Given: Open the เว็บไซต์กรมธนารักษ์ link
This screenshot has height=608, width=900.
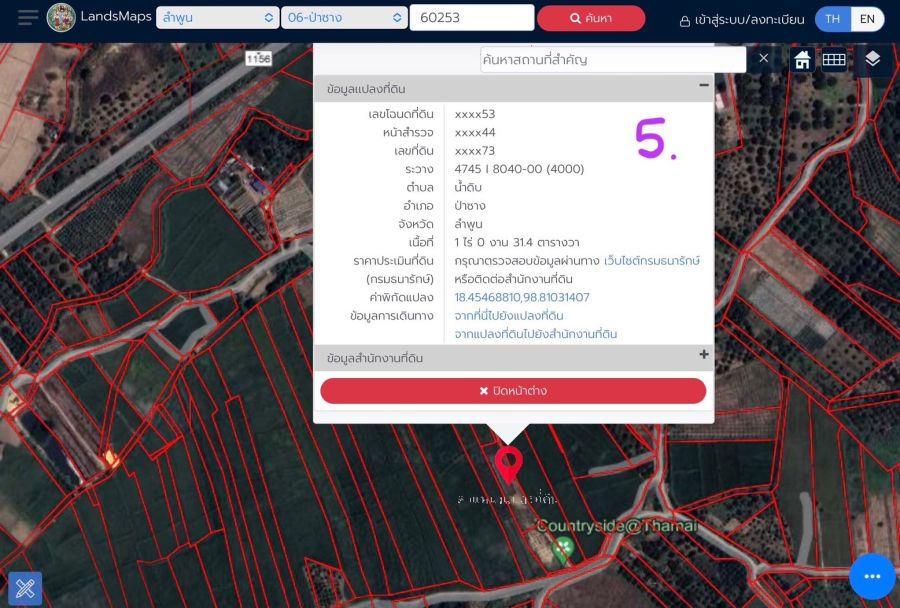Looking at the screenshot, I should pos(652,261).
